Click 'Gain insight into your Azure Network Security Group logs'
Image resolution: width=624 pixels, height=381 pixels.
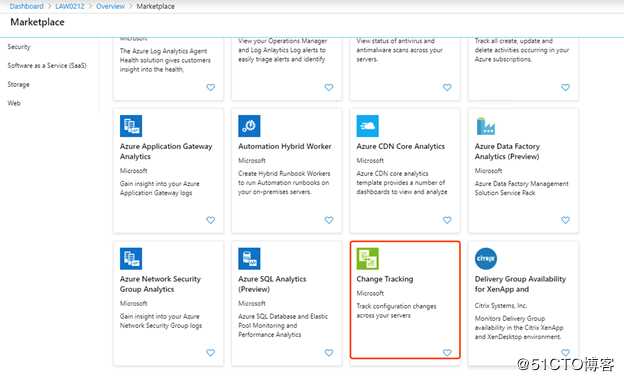coord(161,321)
